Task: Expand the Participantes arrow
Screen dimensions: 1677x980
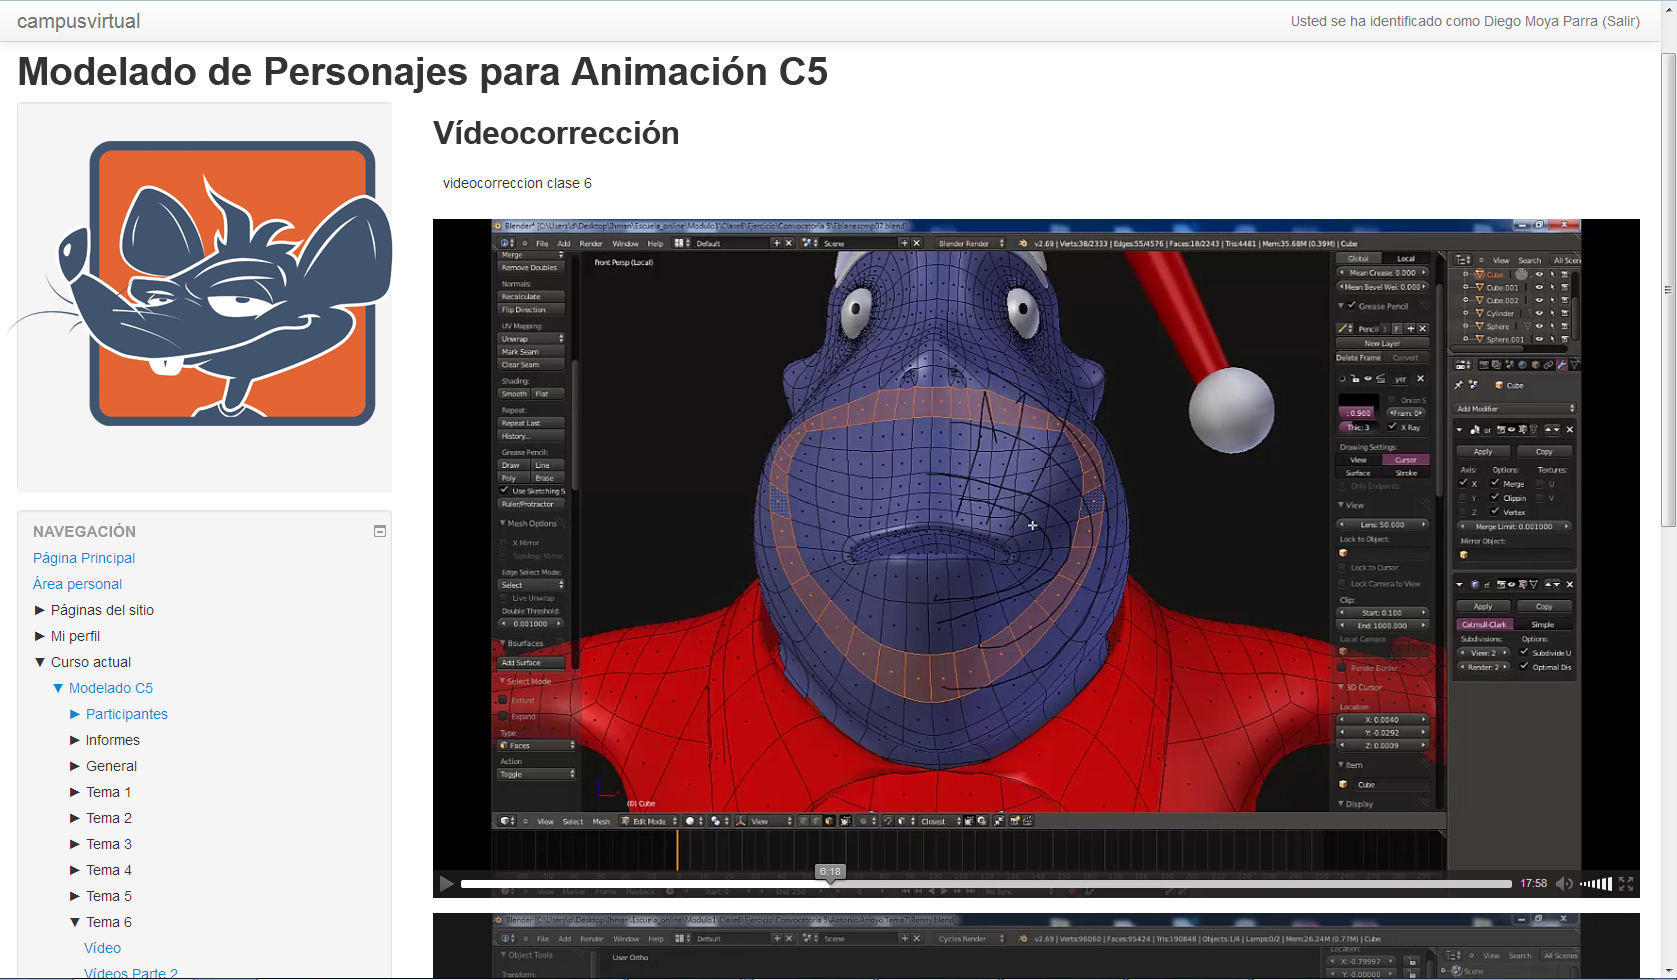Action: pyautogui.click(x=75, y=714)
